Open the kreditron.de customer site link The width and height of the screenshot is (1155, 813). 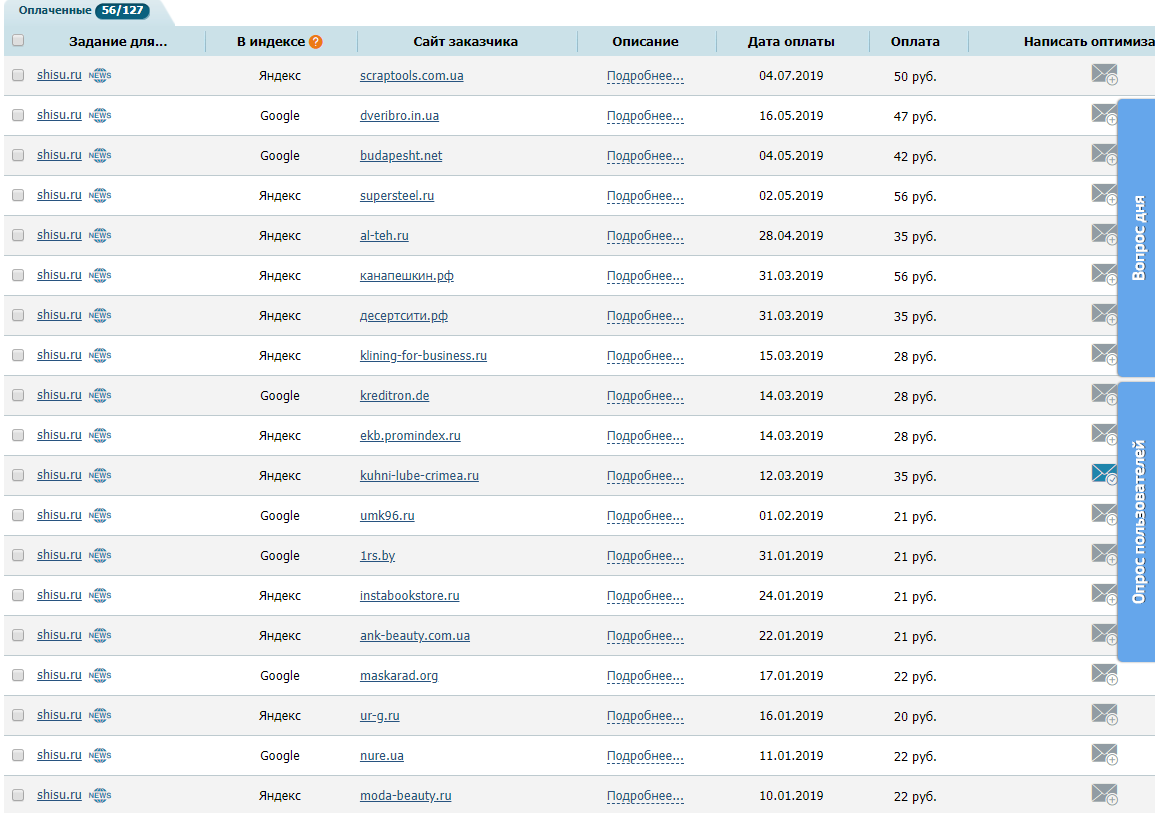pyautogui.click(x=394, y=395)
